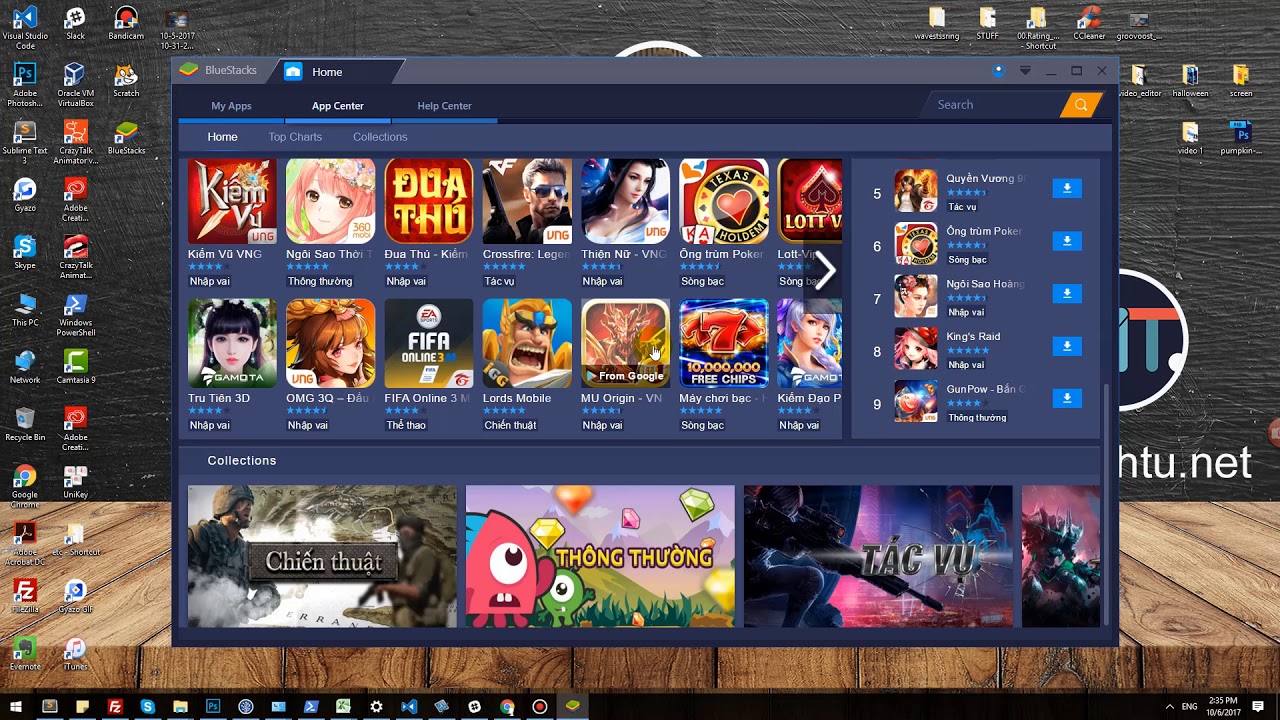Download Ông trùm Poker ranked number 6
The height and width of the screenshot is (720, 1280).
pyautogui.click(x=1067, y=241)
